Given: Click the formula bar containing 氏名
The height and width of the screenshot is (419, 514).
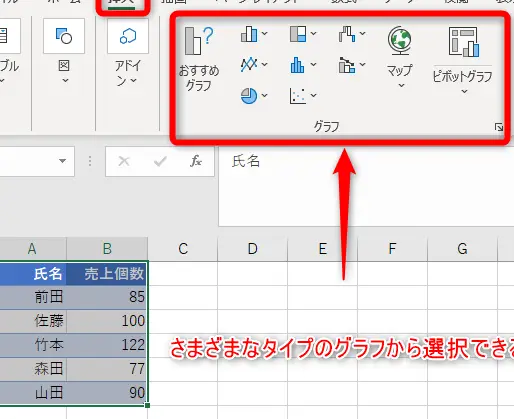Looking at the screenshot, I should 366,187.
